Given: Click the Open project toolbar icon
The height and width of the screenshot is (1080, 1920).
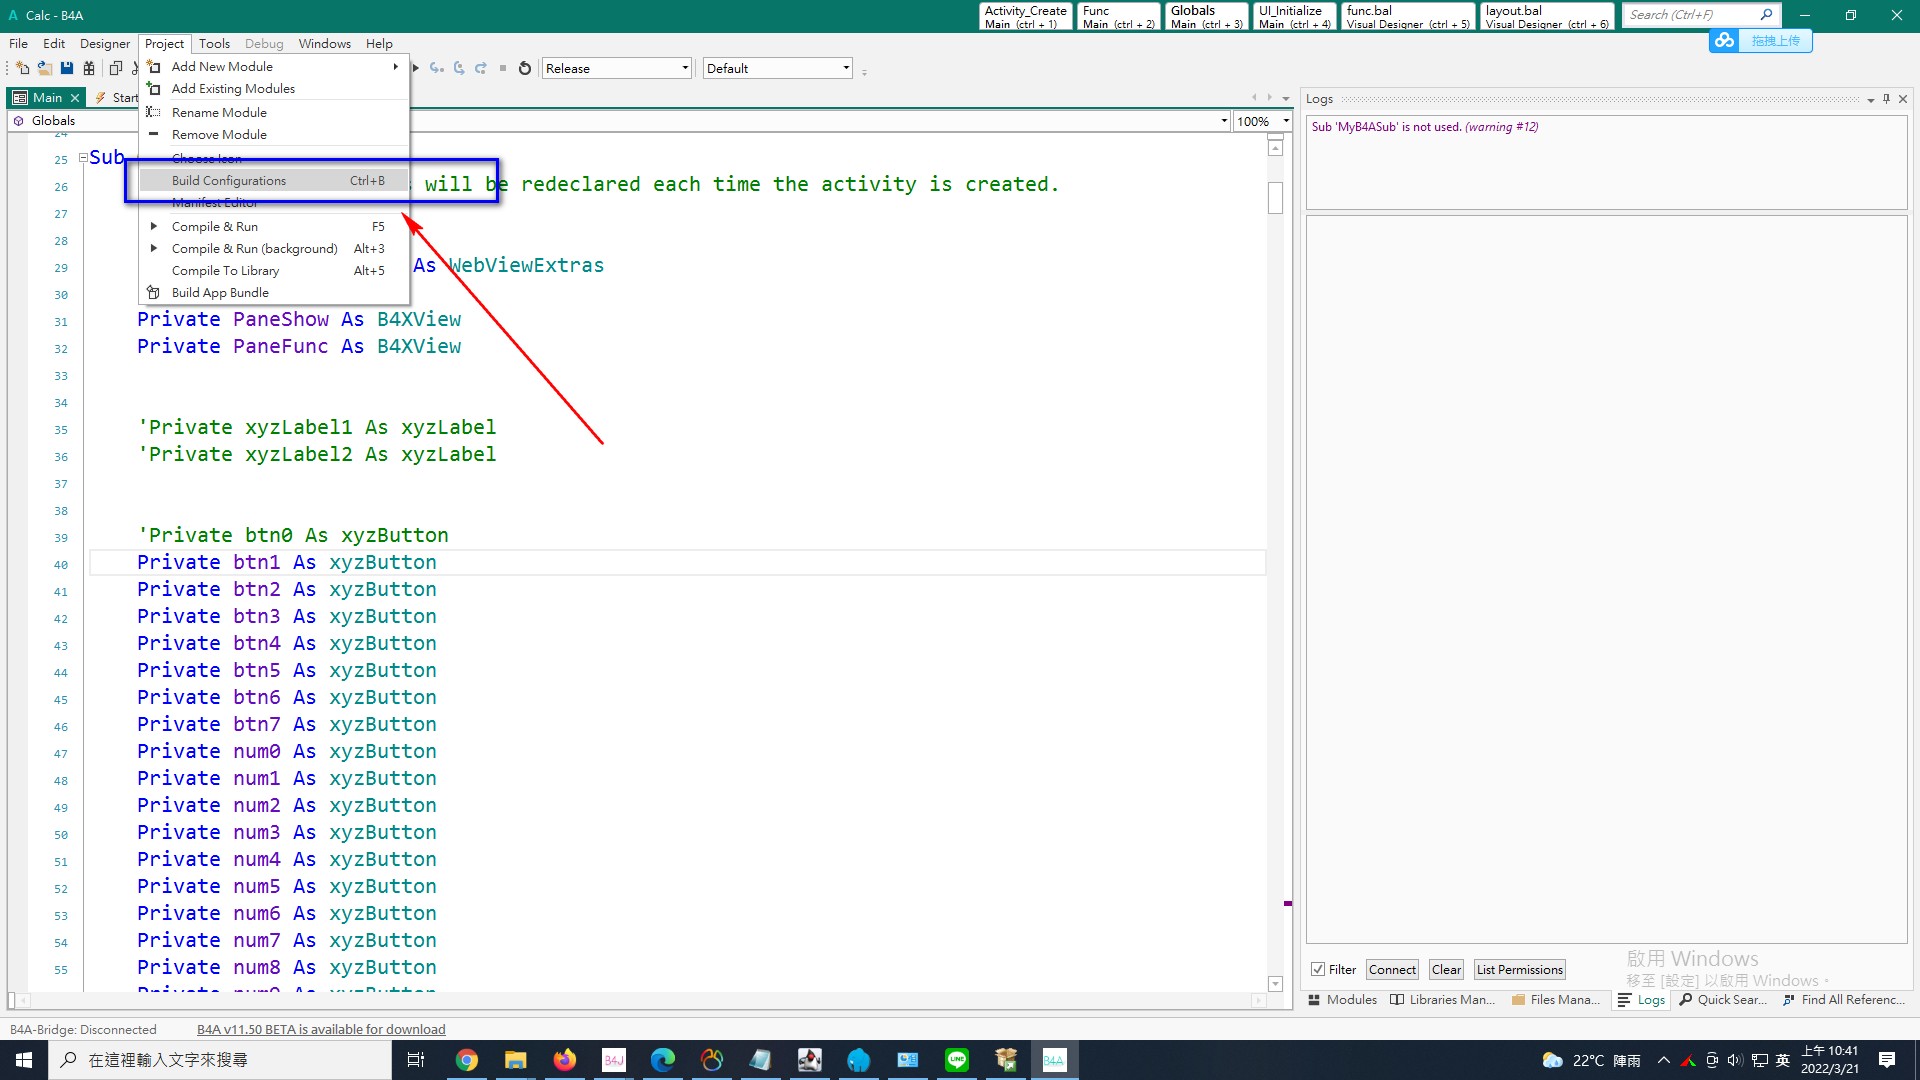Looking at the screenshot, I should pyautogui.click(x=45, y=68).
